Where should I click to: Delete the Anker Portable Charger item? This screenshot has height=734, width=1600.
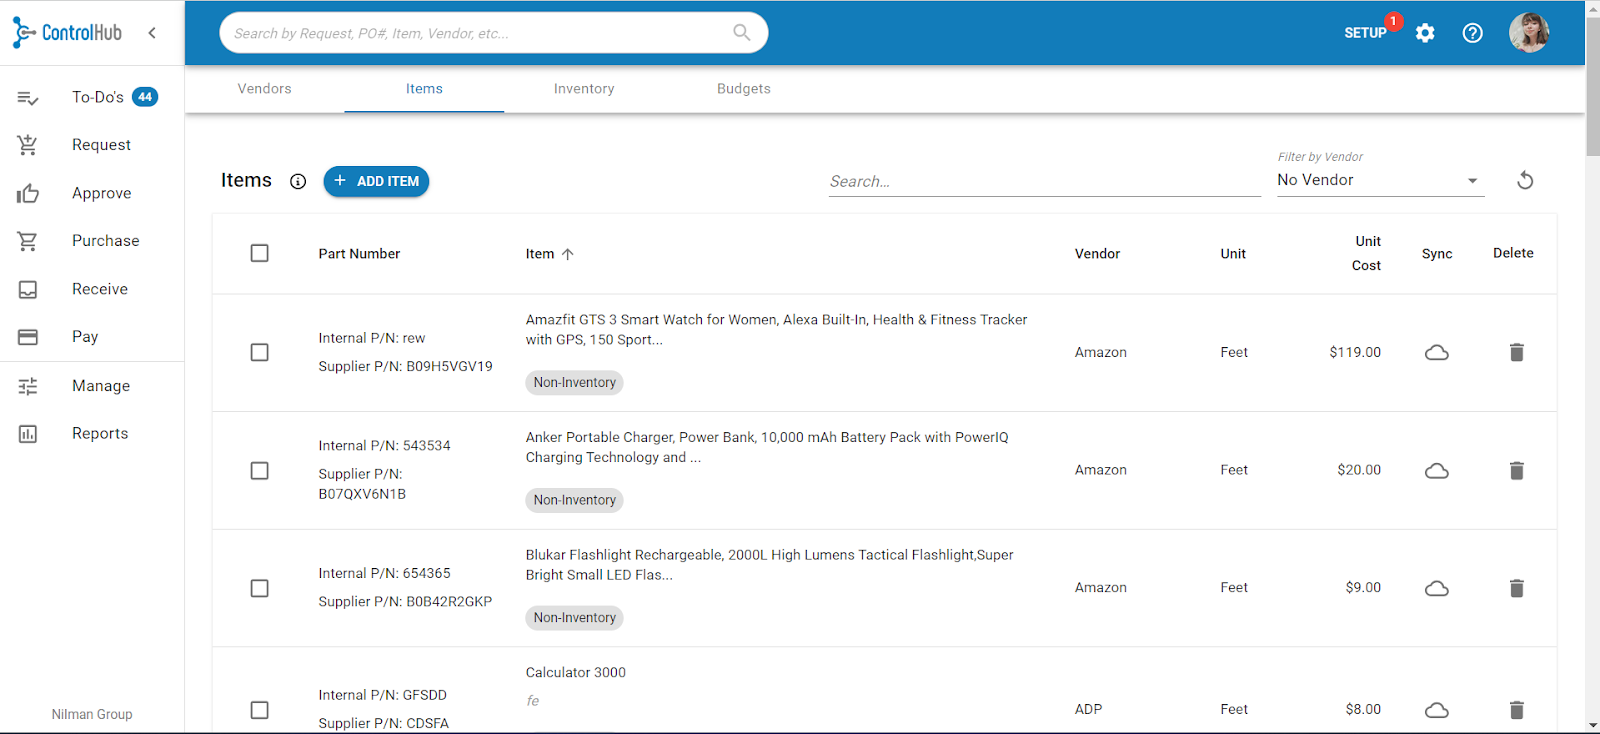[x=1517, y=470]
